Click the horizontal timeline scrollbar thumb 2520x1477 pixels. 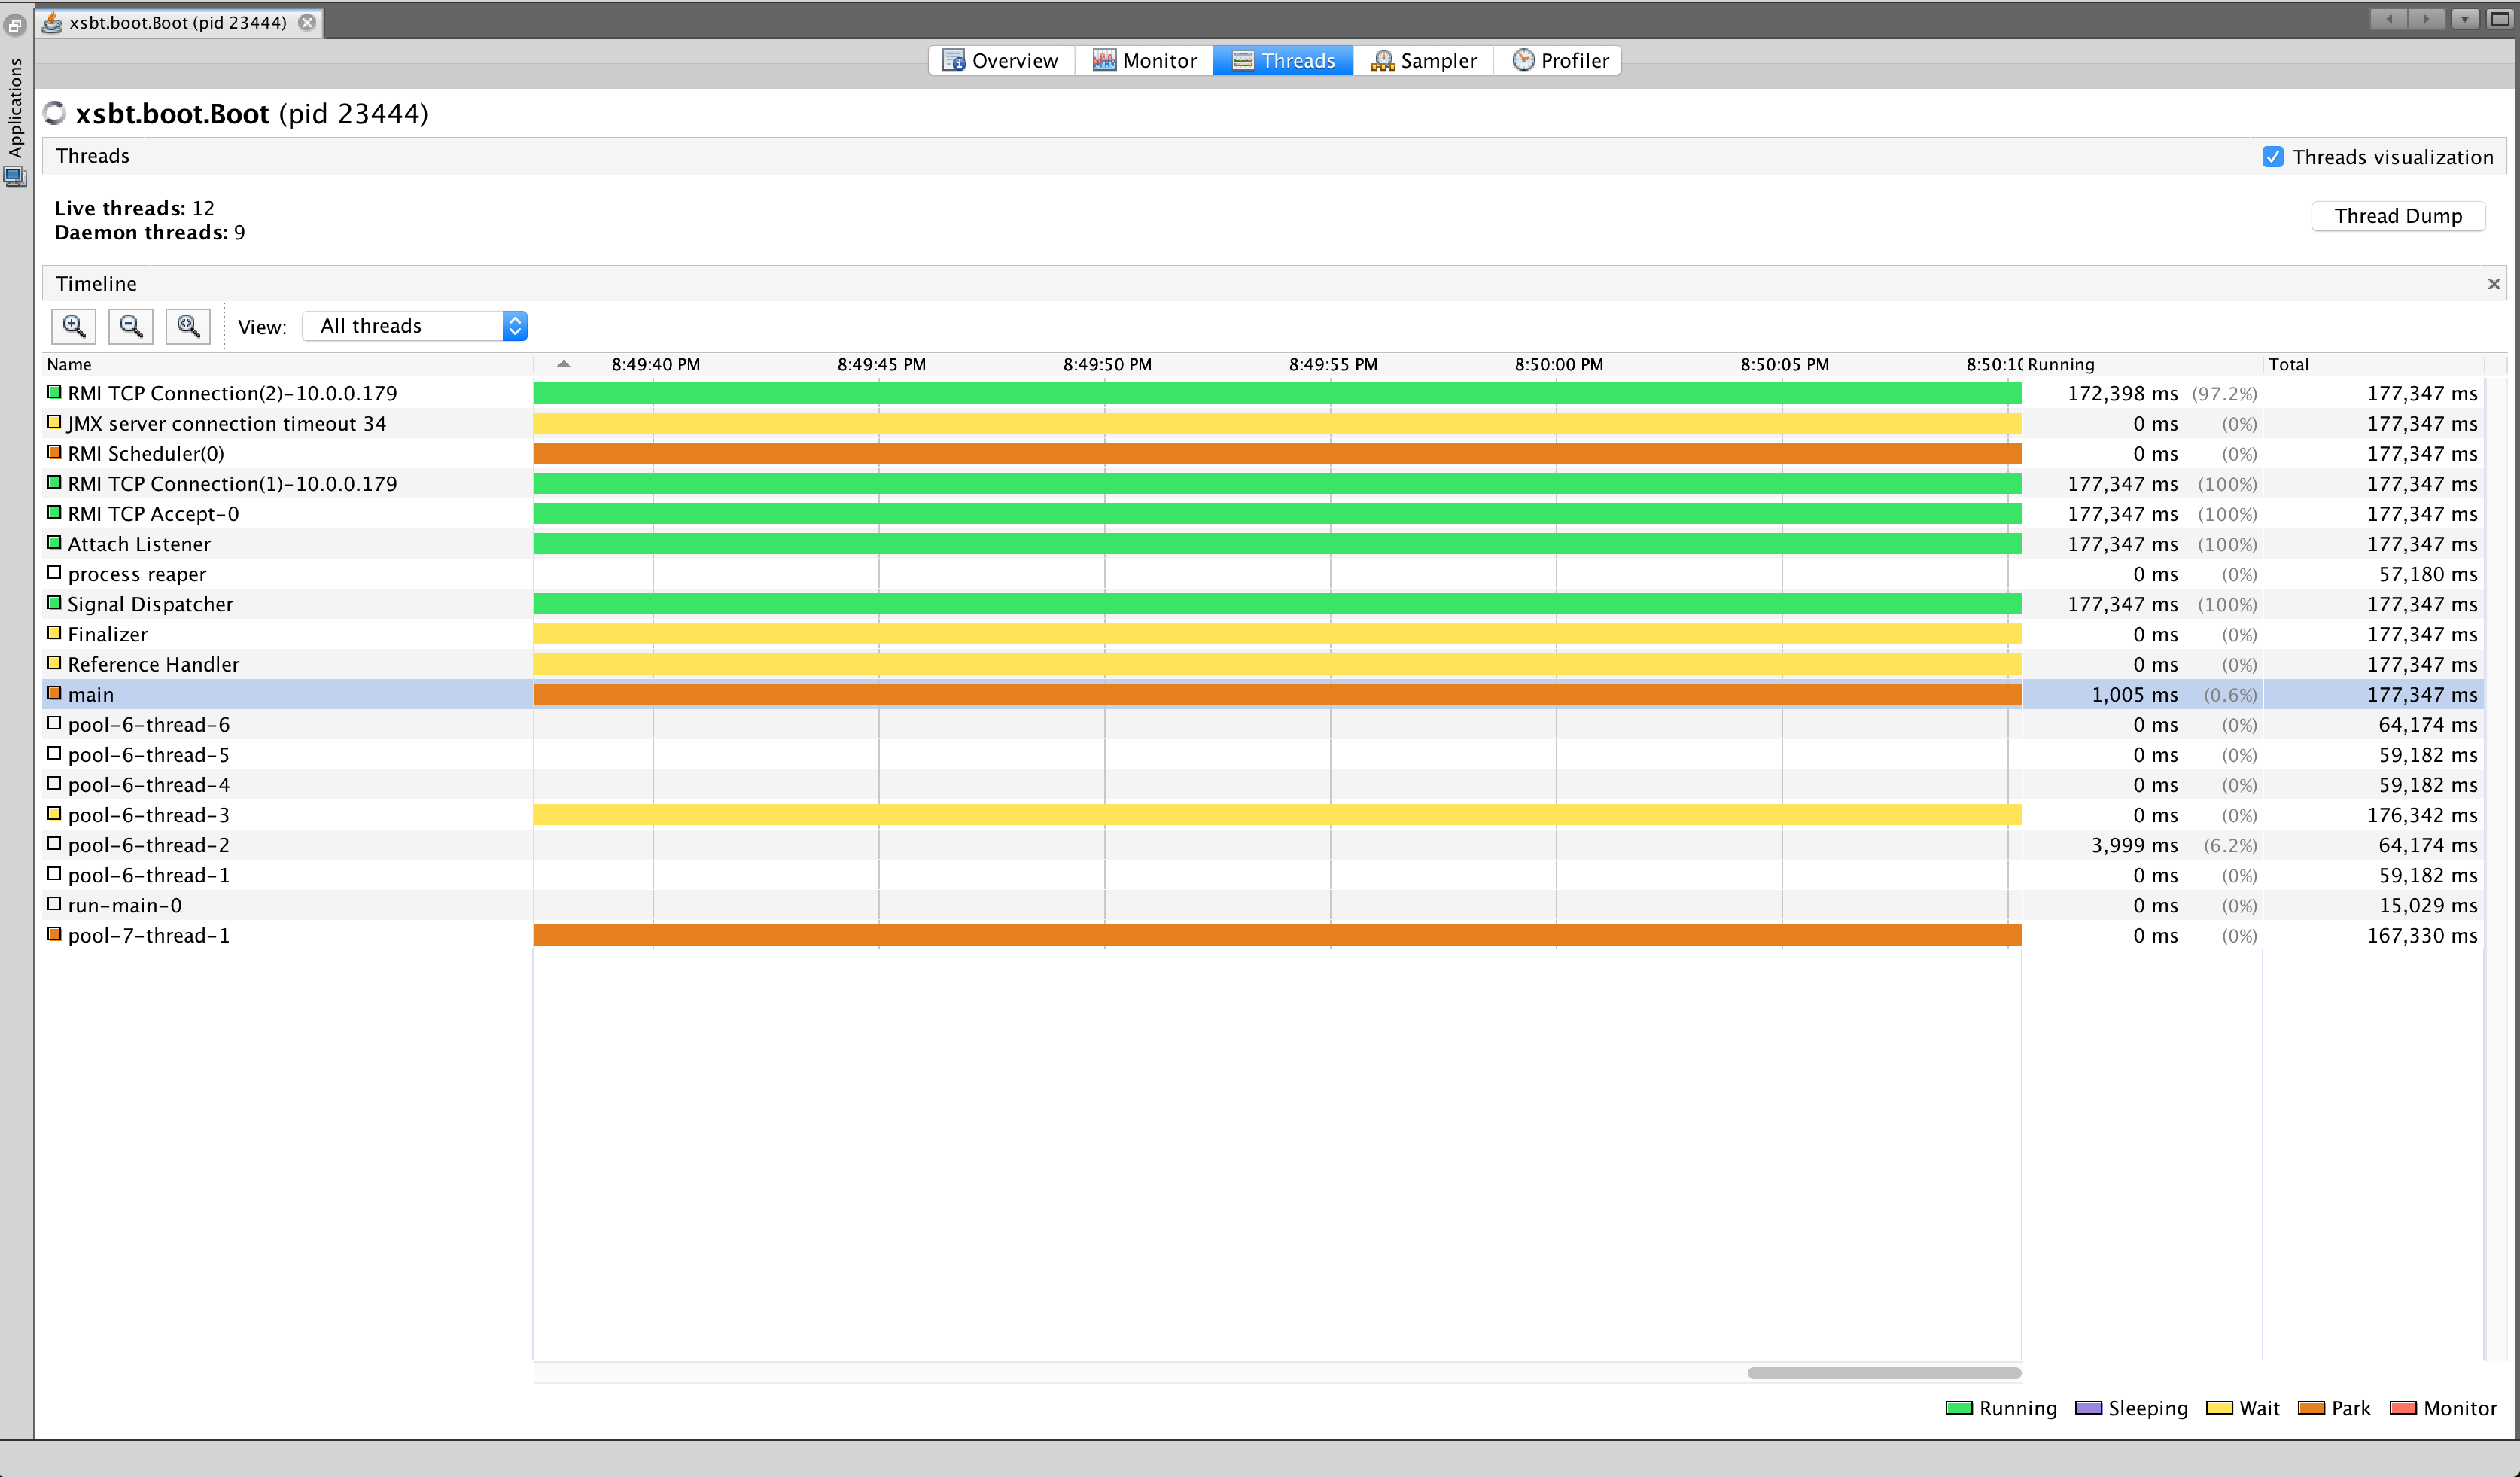click(1883, 1373)
